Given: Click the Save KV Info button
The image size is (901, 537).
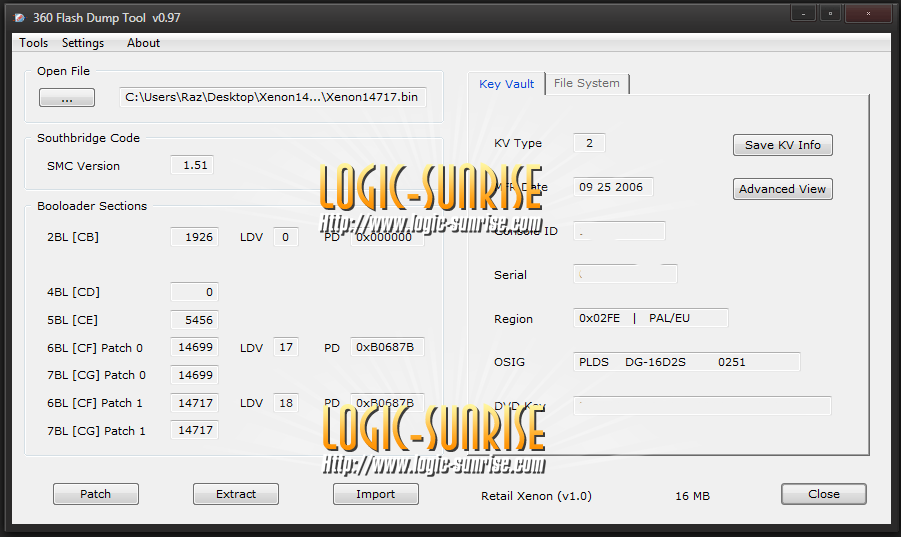Looking at the screenshot, I should tap(782, 145).
